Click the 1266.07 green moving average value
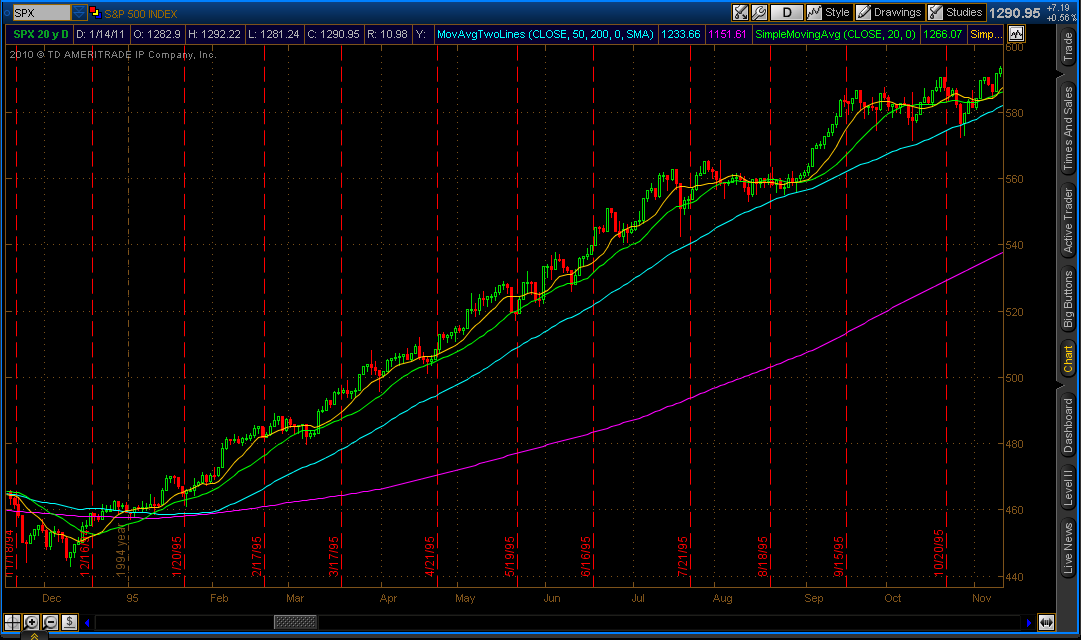Image resolution: width=1081 pixels, height=640 pixels. (942, 34)
